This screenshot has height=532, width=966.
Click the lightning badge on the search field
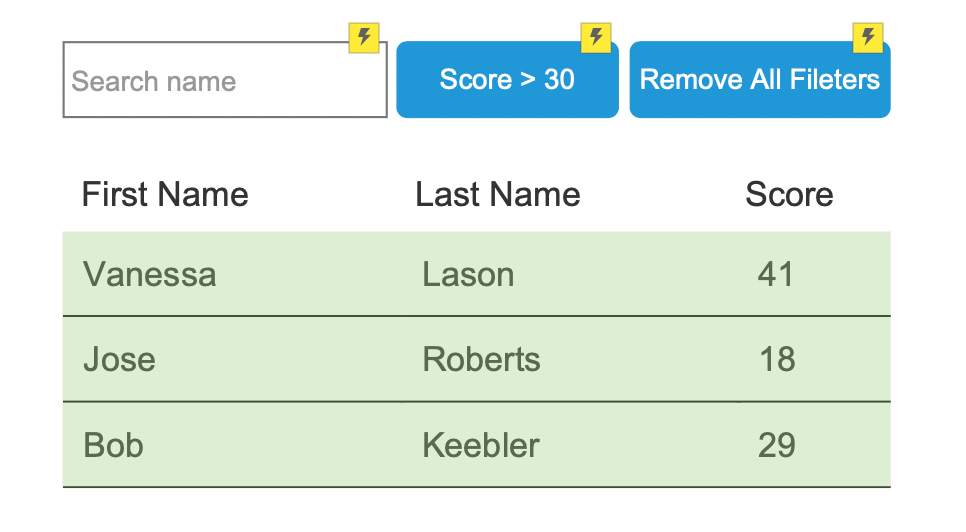[363, 38]
